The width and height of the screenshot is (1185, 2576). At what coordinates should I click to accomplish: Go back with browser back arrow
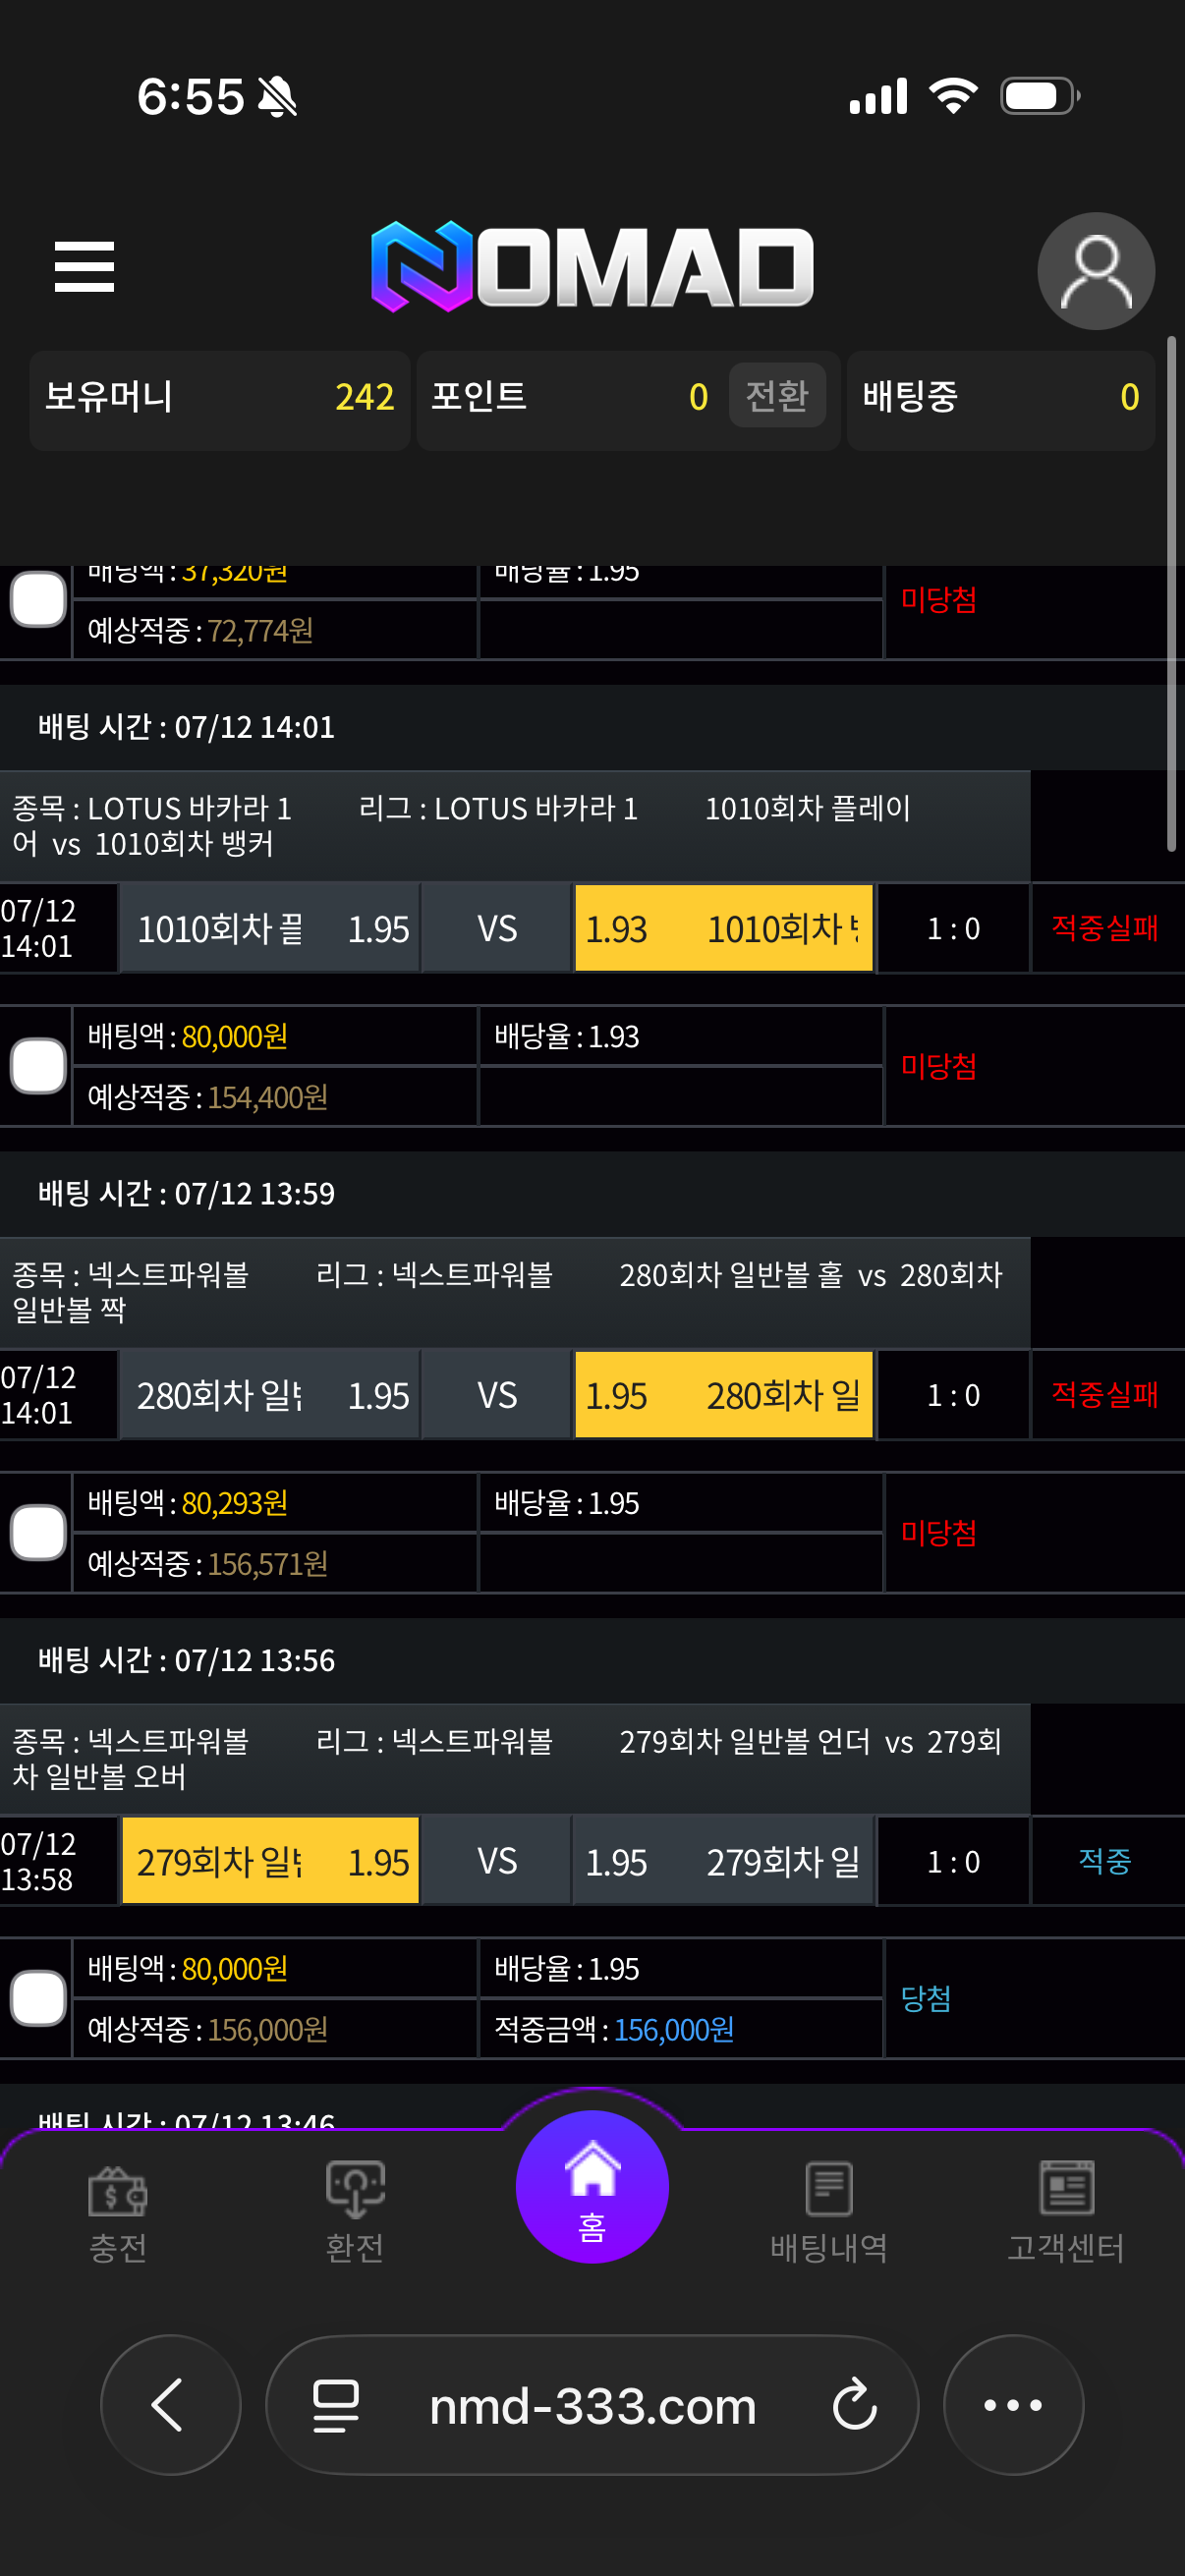click(x=170, y=2405)
